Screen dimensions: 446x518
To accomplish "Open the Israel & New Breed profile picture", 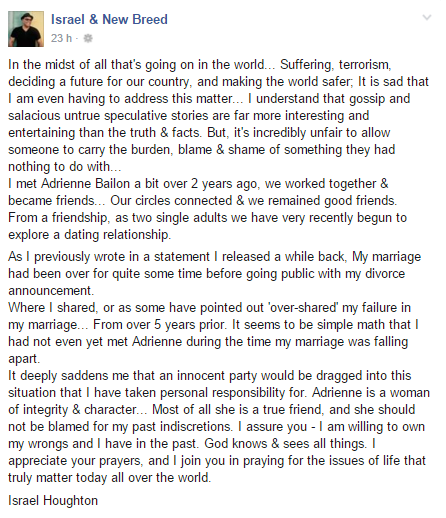I will tap(26, 29).
